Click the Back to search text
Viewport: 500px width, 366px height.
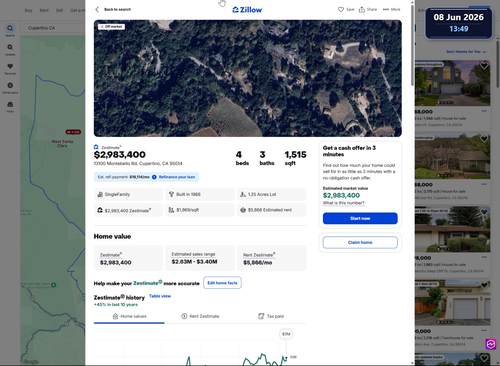[117, 9]
